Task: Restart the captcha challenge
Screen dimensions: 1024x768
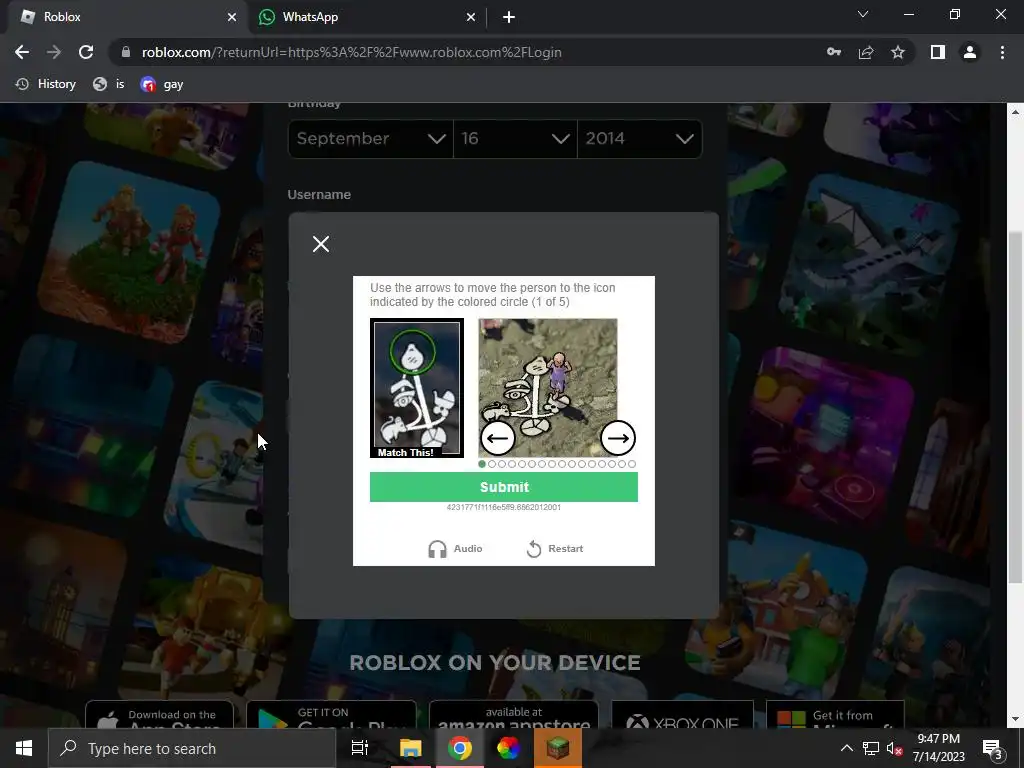Action: (554, 549)
